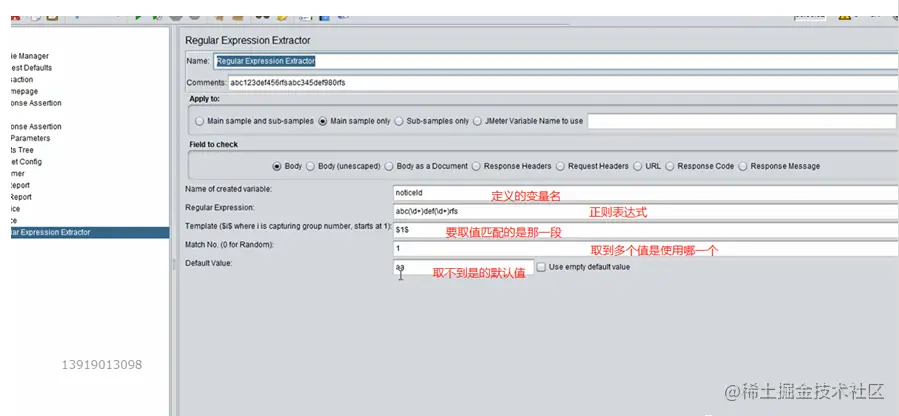
Task: Select the 'URL' radio button
Action: [638, 166]
